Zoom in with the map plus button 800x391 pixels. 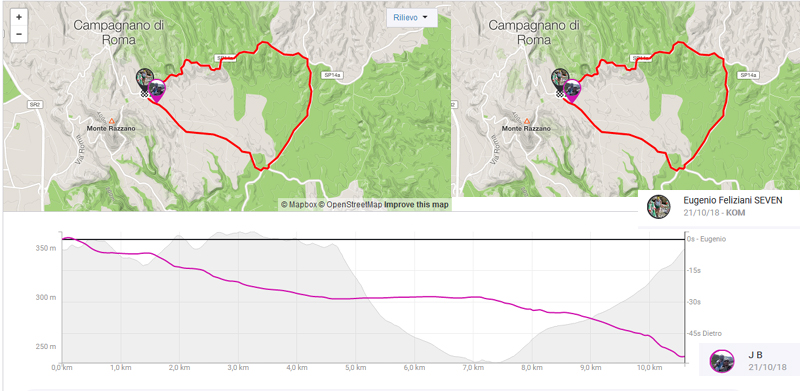(19, 17)
